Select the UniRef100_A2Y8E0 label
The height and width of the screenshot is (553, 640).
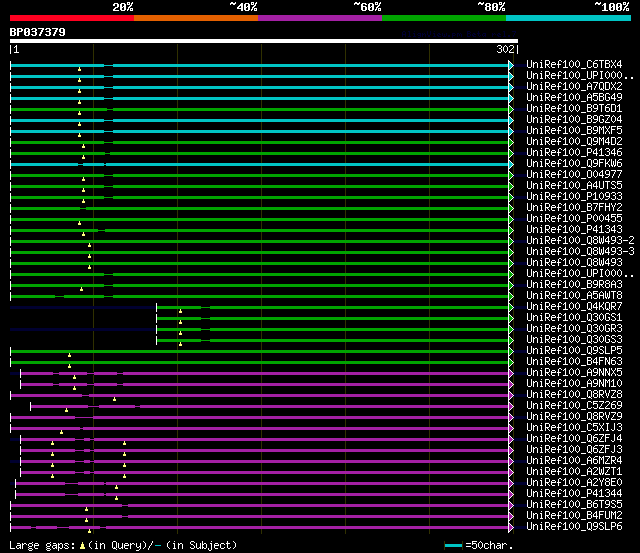tap(574, 483)
